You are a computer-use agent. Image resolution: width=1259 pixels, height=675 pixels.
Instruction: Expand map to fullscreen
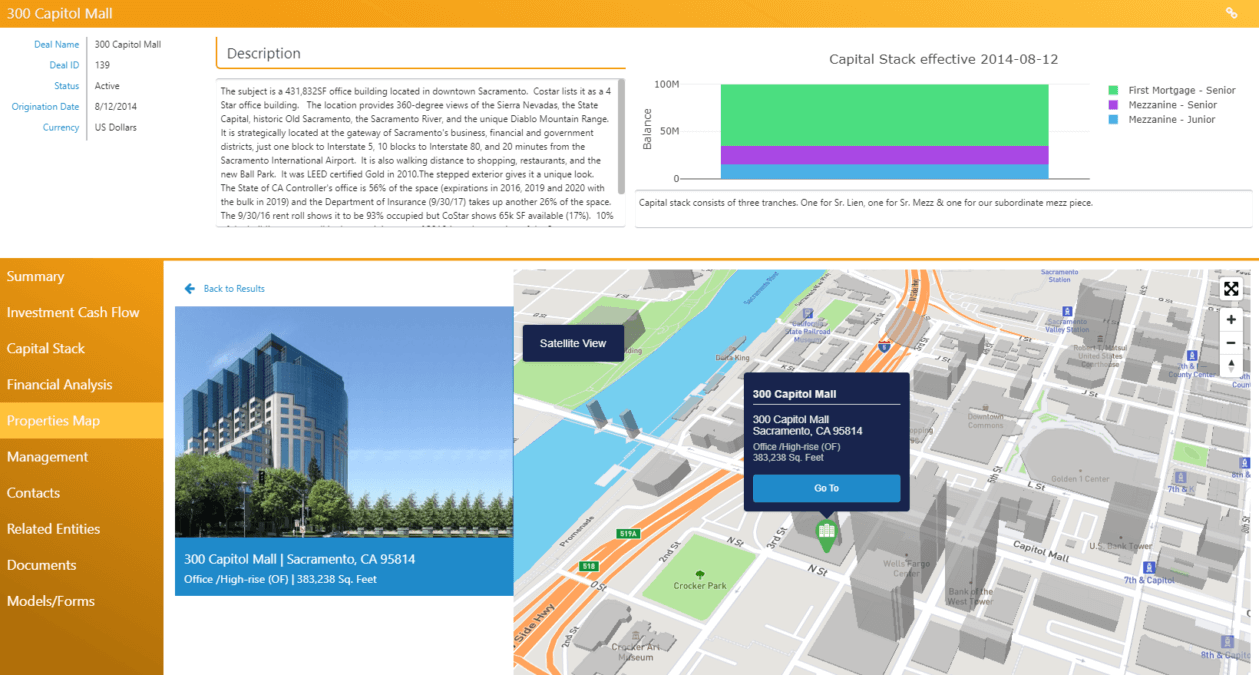(1231, 289)
